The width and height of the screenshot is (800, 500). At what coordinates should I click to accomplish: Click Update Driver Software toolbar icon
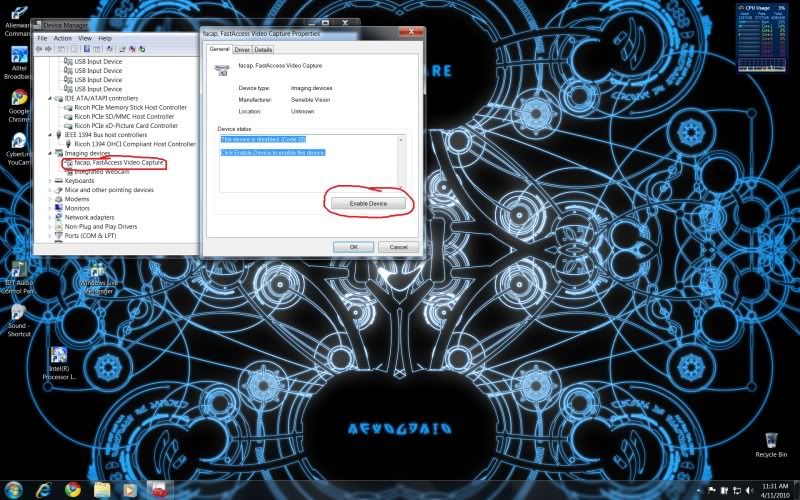click(122, 49)
